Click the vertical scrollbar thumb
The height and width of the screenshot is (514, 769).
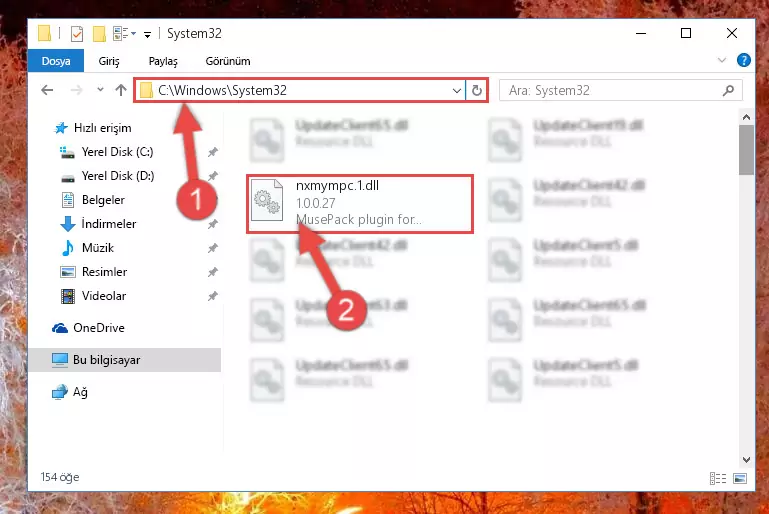point(746,150)
